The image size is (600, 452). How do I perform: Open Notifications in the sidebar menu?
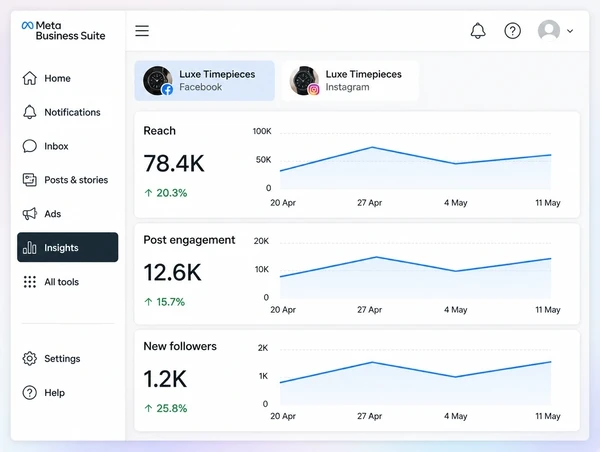(x=72, y=112)
